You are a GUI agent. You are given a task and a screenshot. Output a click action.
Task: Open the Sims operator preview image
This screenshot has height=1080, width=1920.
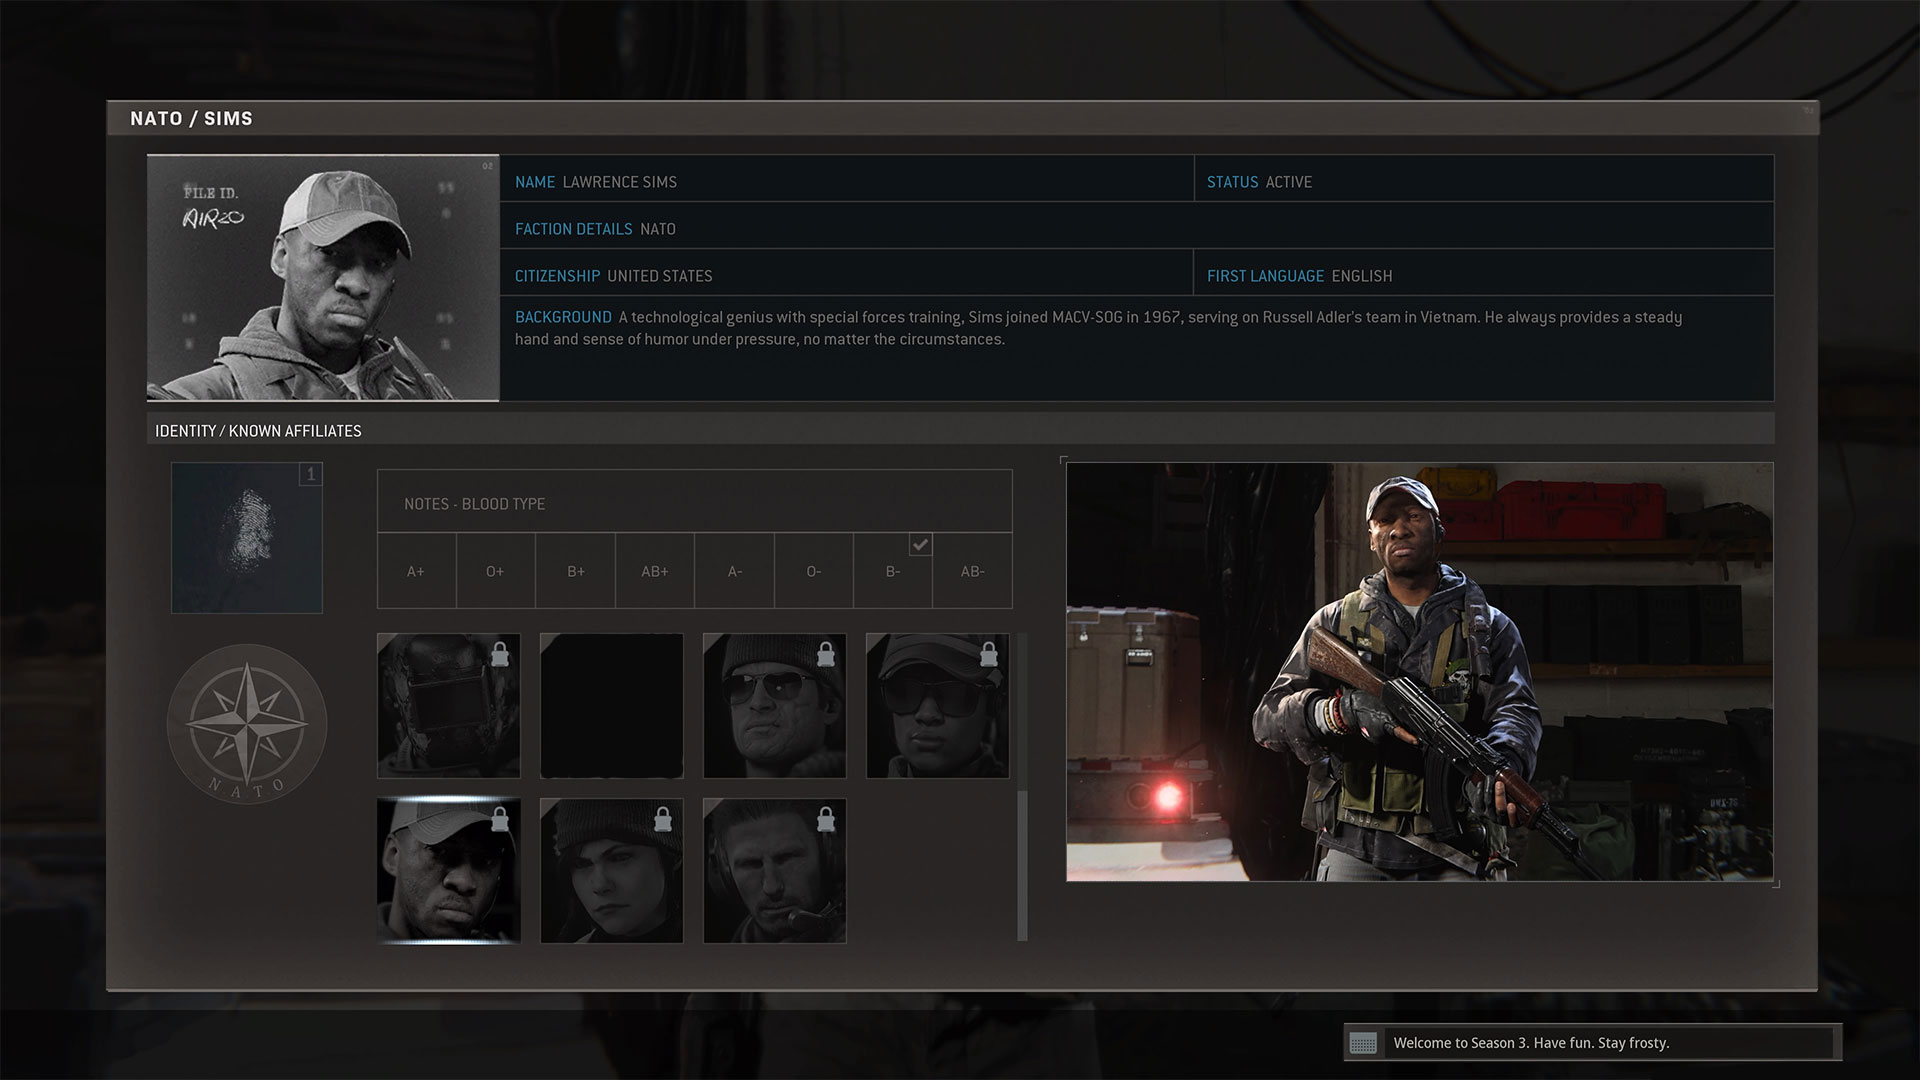pos(1420,671)
